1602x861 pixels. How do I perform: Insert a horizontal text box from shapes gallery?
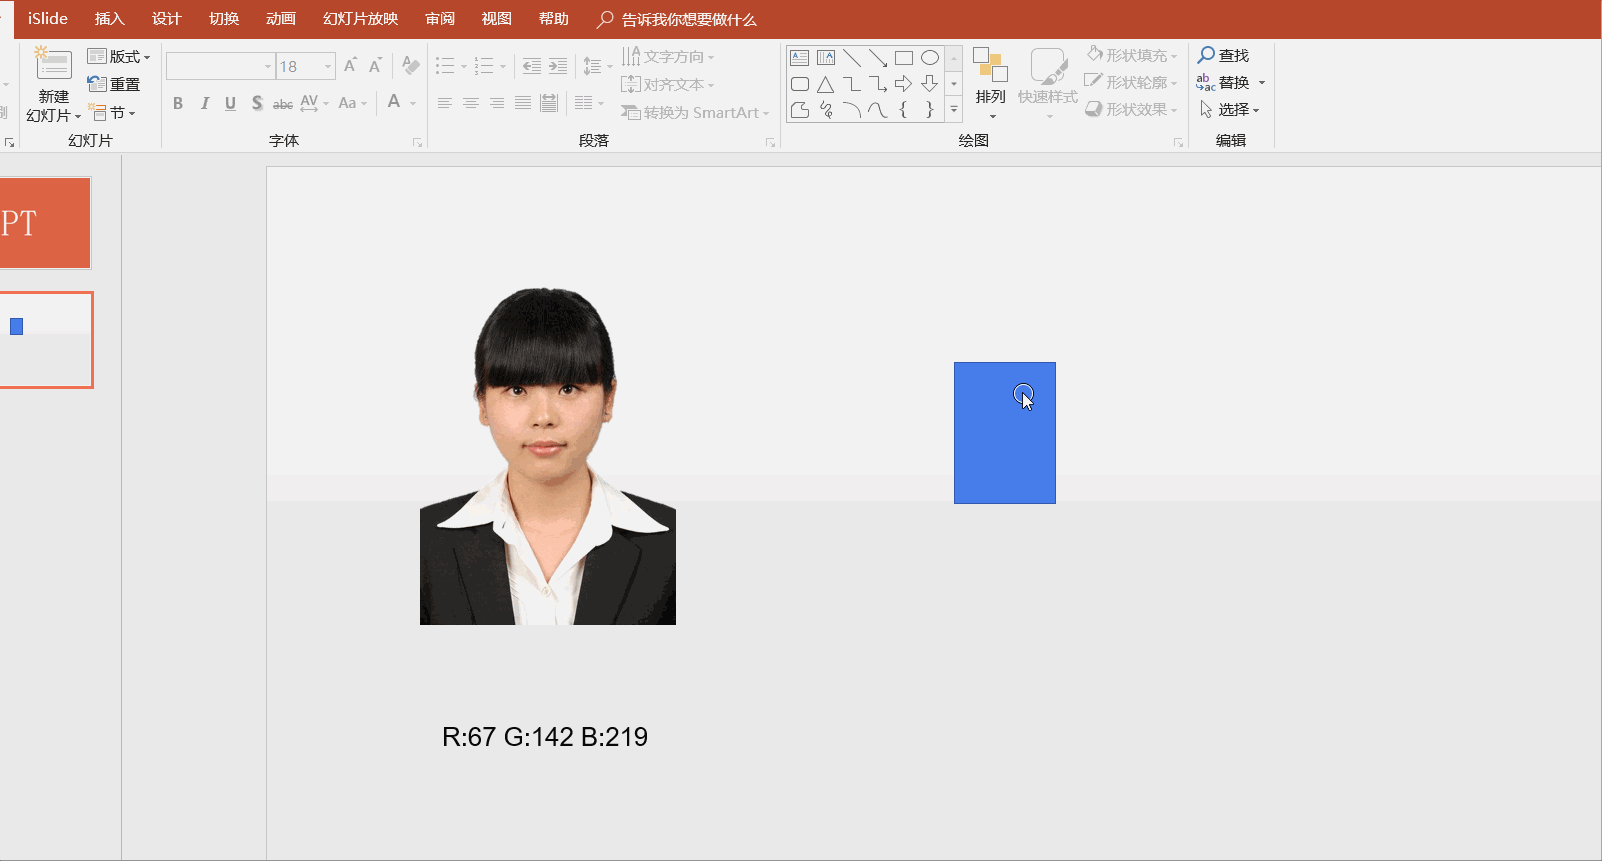(x=799, y=58)
